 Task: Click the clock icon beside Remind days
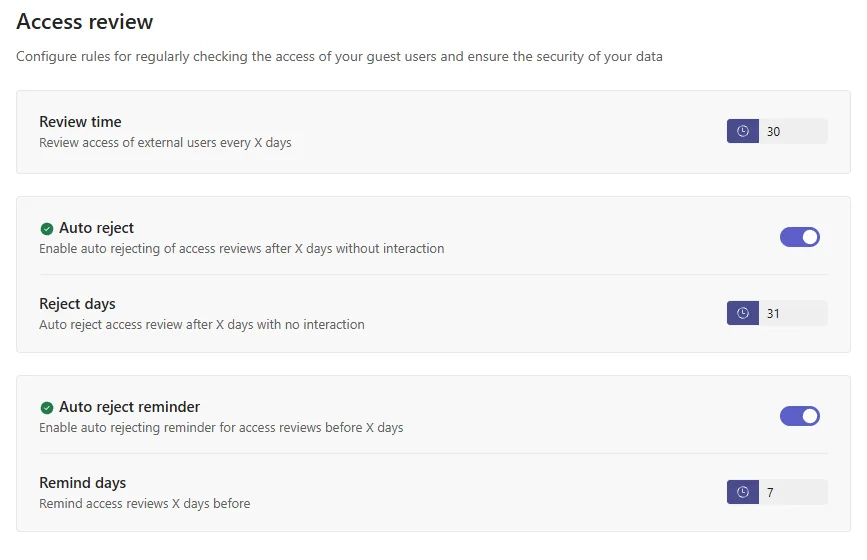[x=743, y=492]
